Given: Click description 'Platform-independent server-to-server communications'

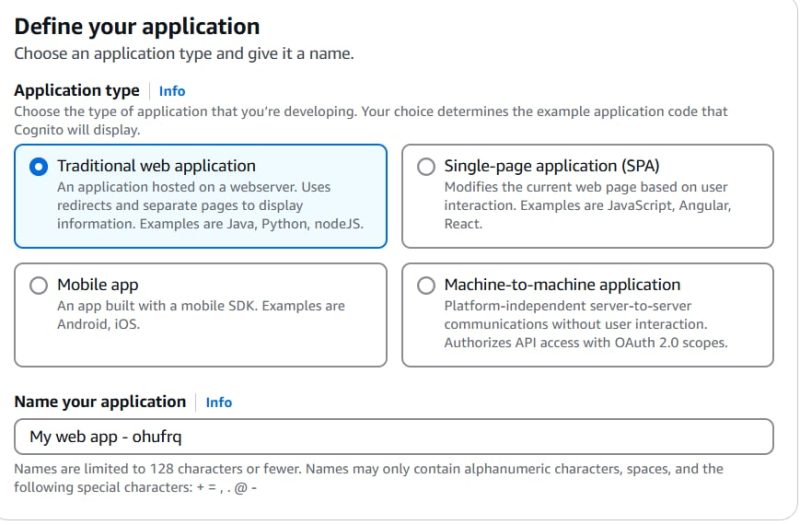Looking at the screenshot, I should coord(586,324).
